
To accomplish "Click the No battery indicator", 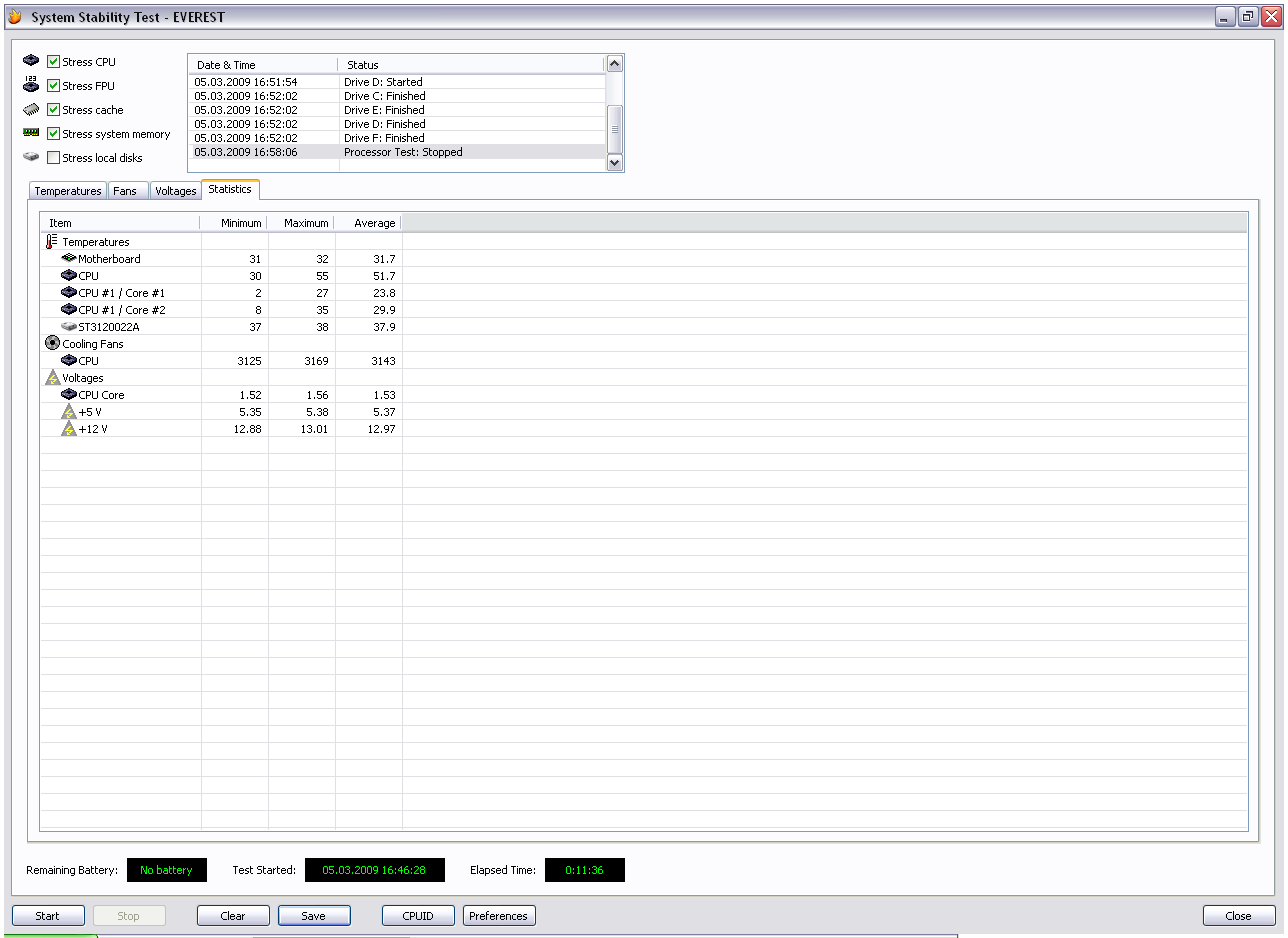I will 166,870.
